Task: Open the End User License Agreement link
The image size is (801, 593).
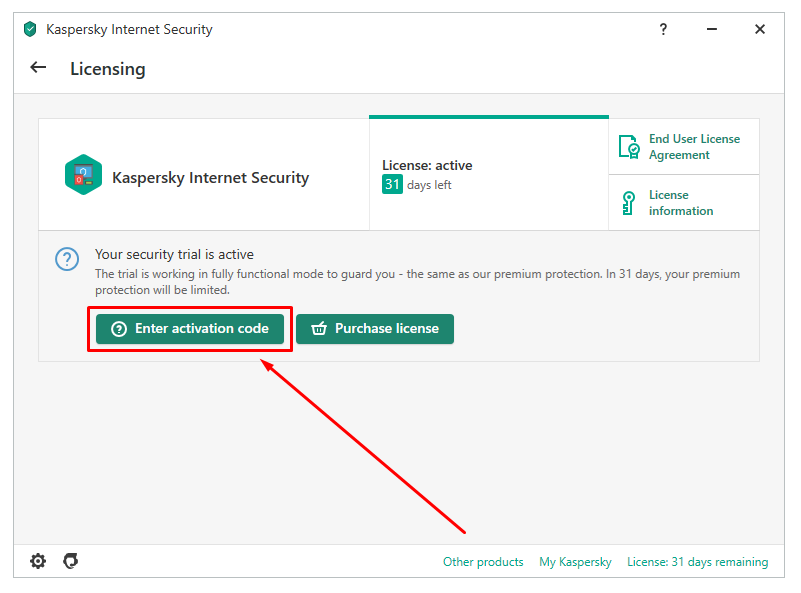Action: (694, 147)
